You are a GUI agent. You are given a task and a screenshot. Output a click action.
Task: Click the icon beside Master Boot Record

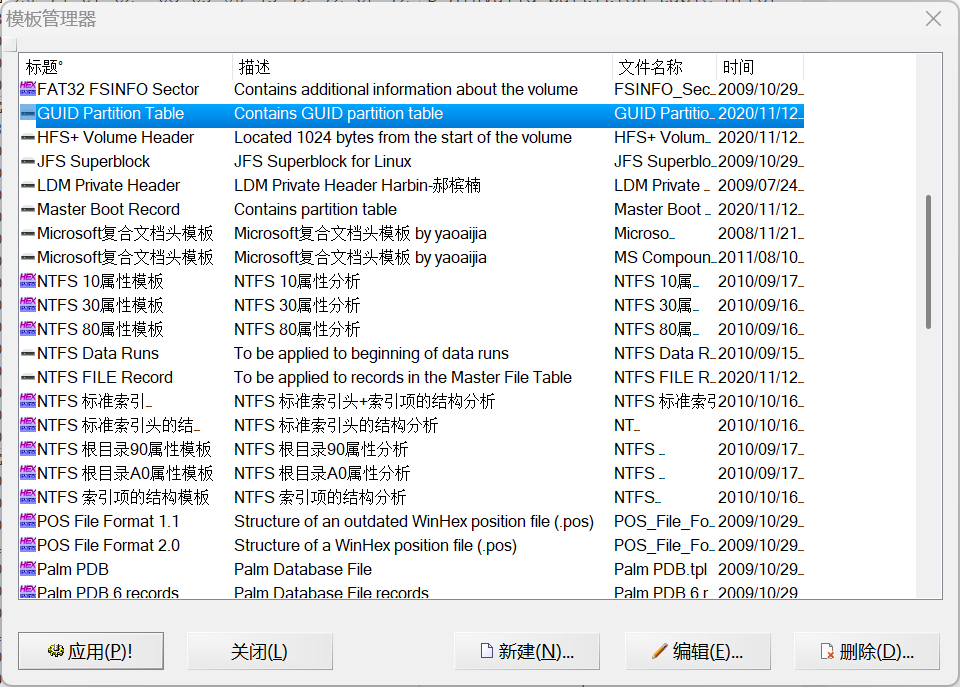tap(28, 210)
